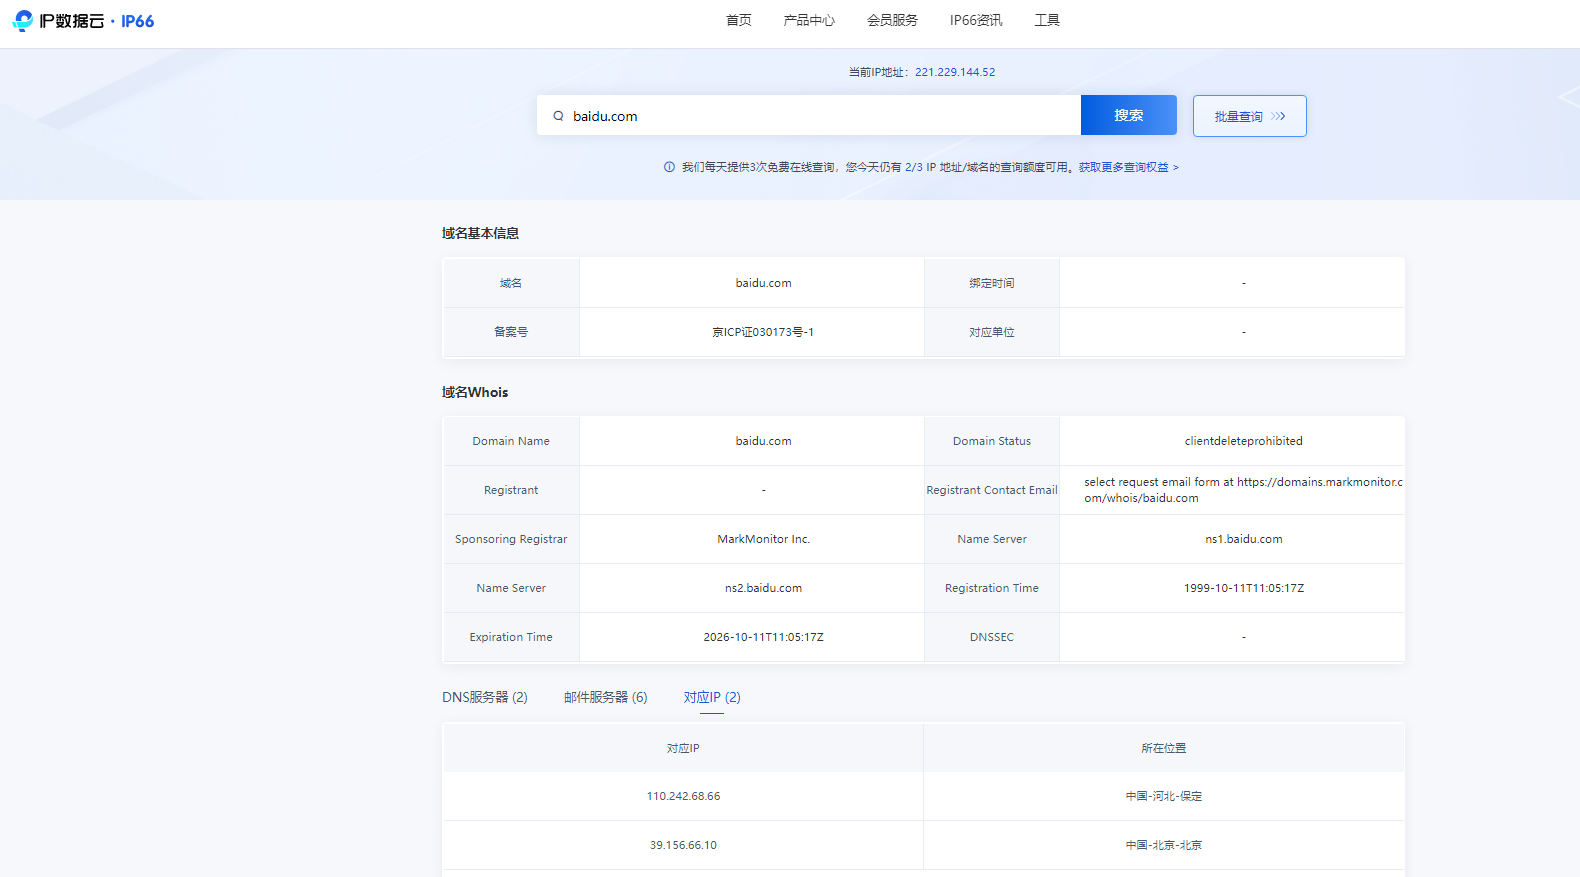Viewport: 1580px width, 877px height.
Task: Click the 搜索 search button
Action: [x=1129, y=115]
